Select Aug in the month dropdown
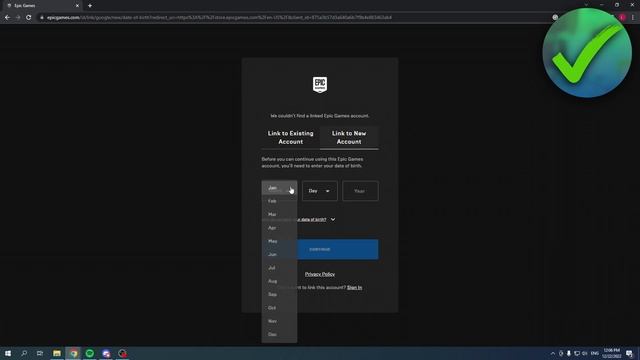 click(279, 281)
